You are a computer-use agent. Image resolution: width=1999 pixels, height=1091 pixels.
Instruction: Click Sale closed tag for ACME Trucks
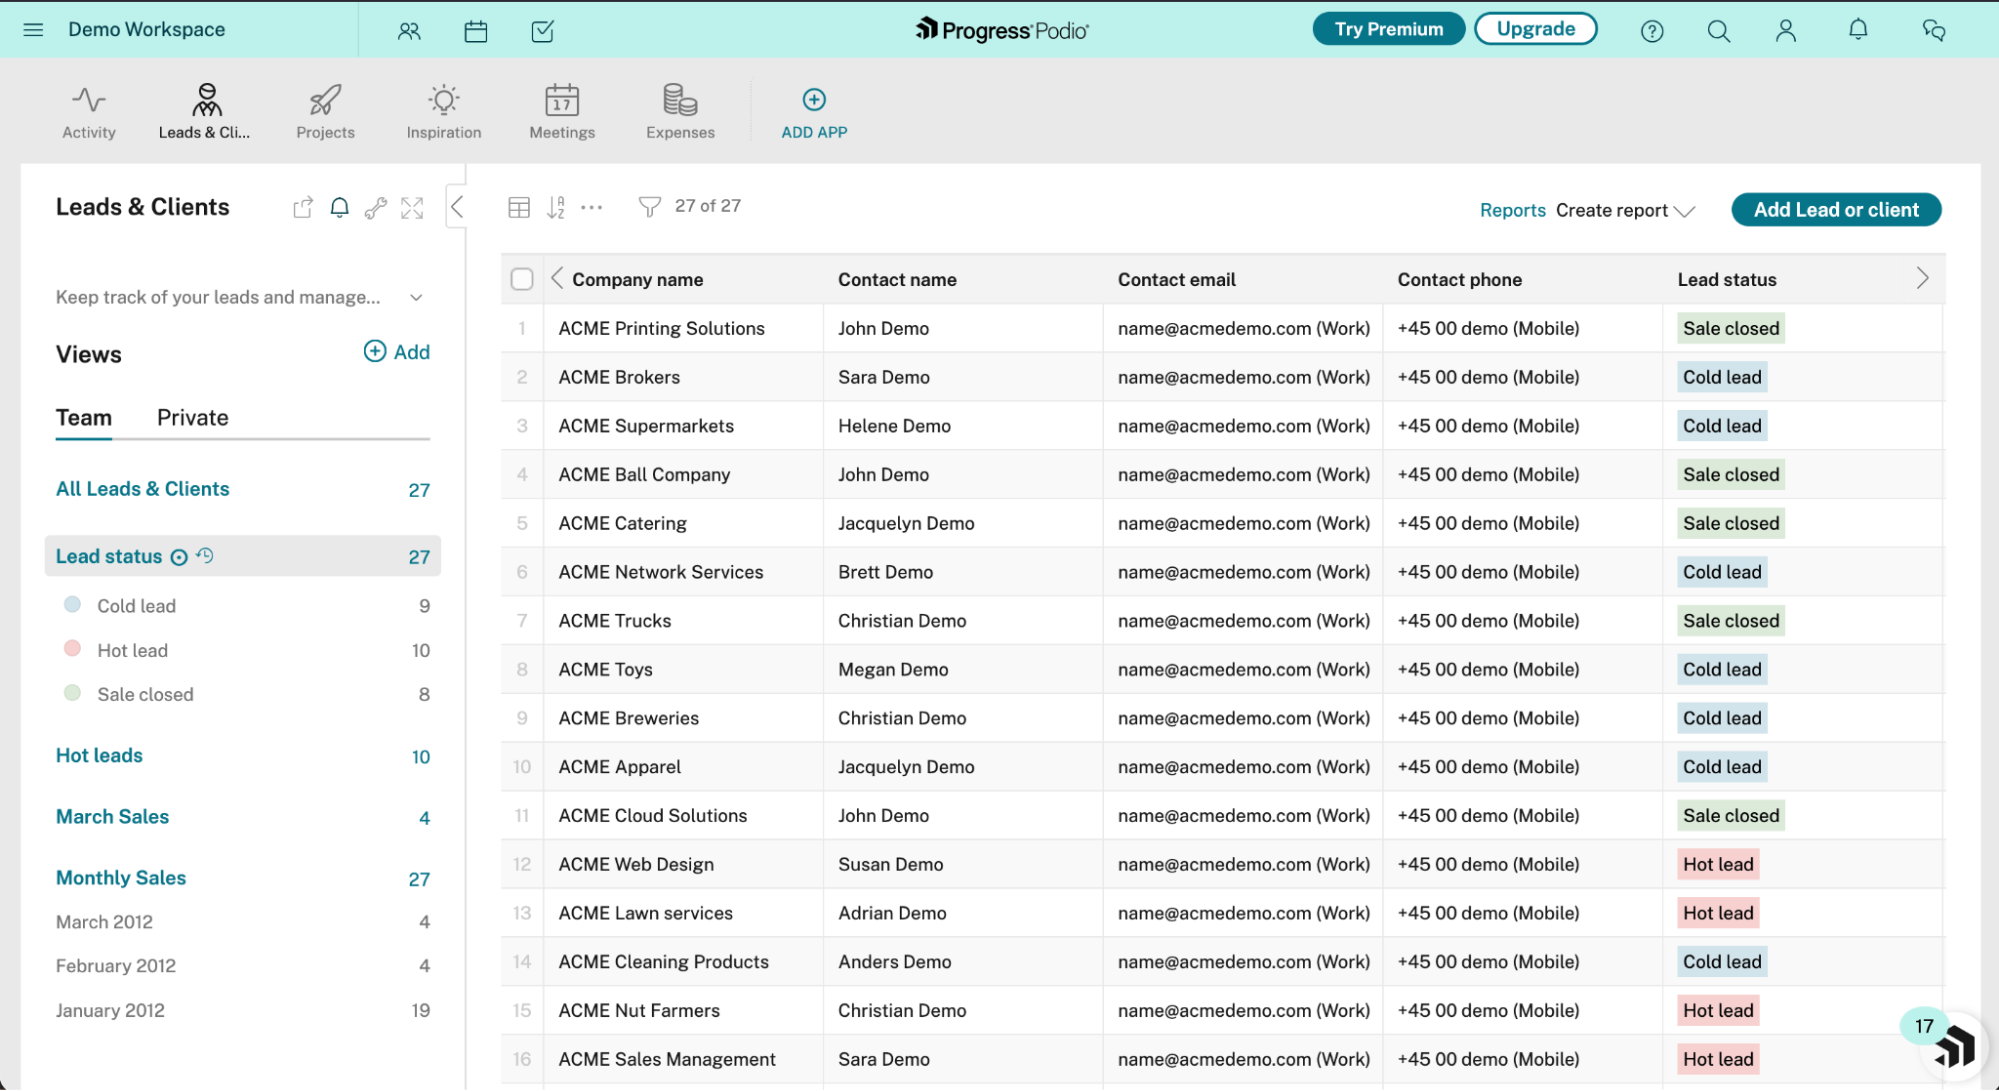point(1731,621)
